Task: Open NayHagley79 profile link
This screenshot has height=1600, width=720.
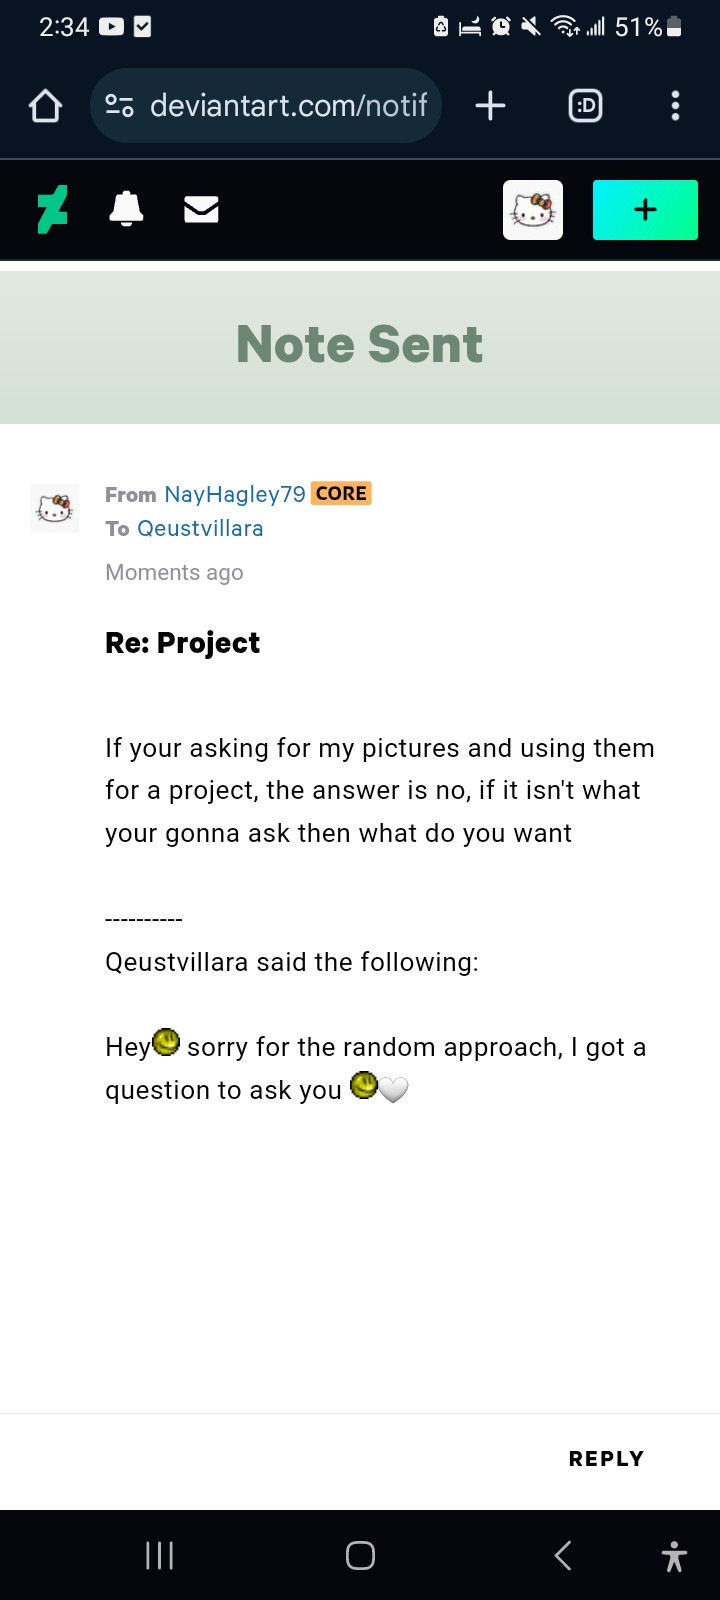Action: point(235,494)
